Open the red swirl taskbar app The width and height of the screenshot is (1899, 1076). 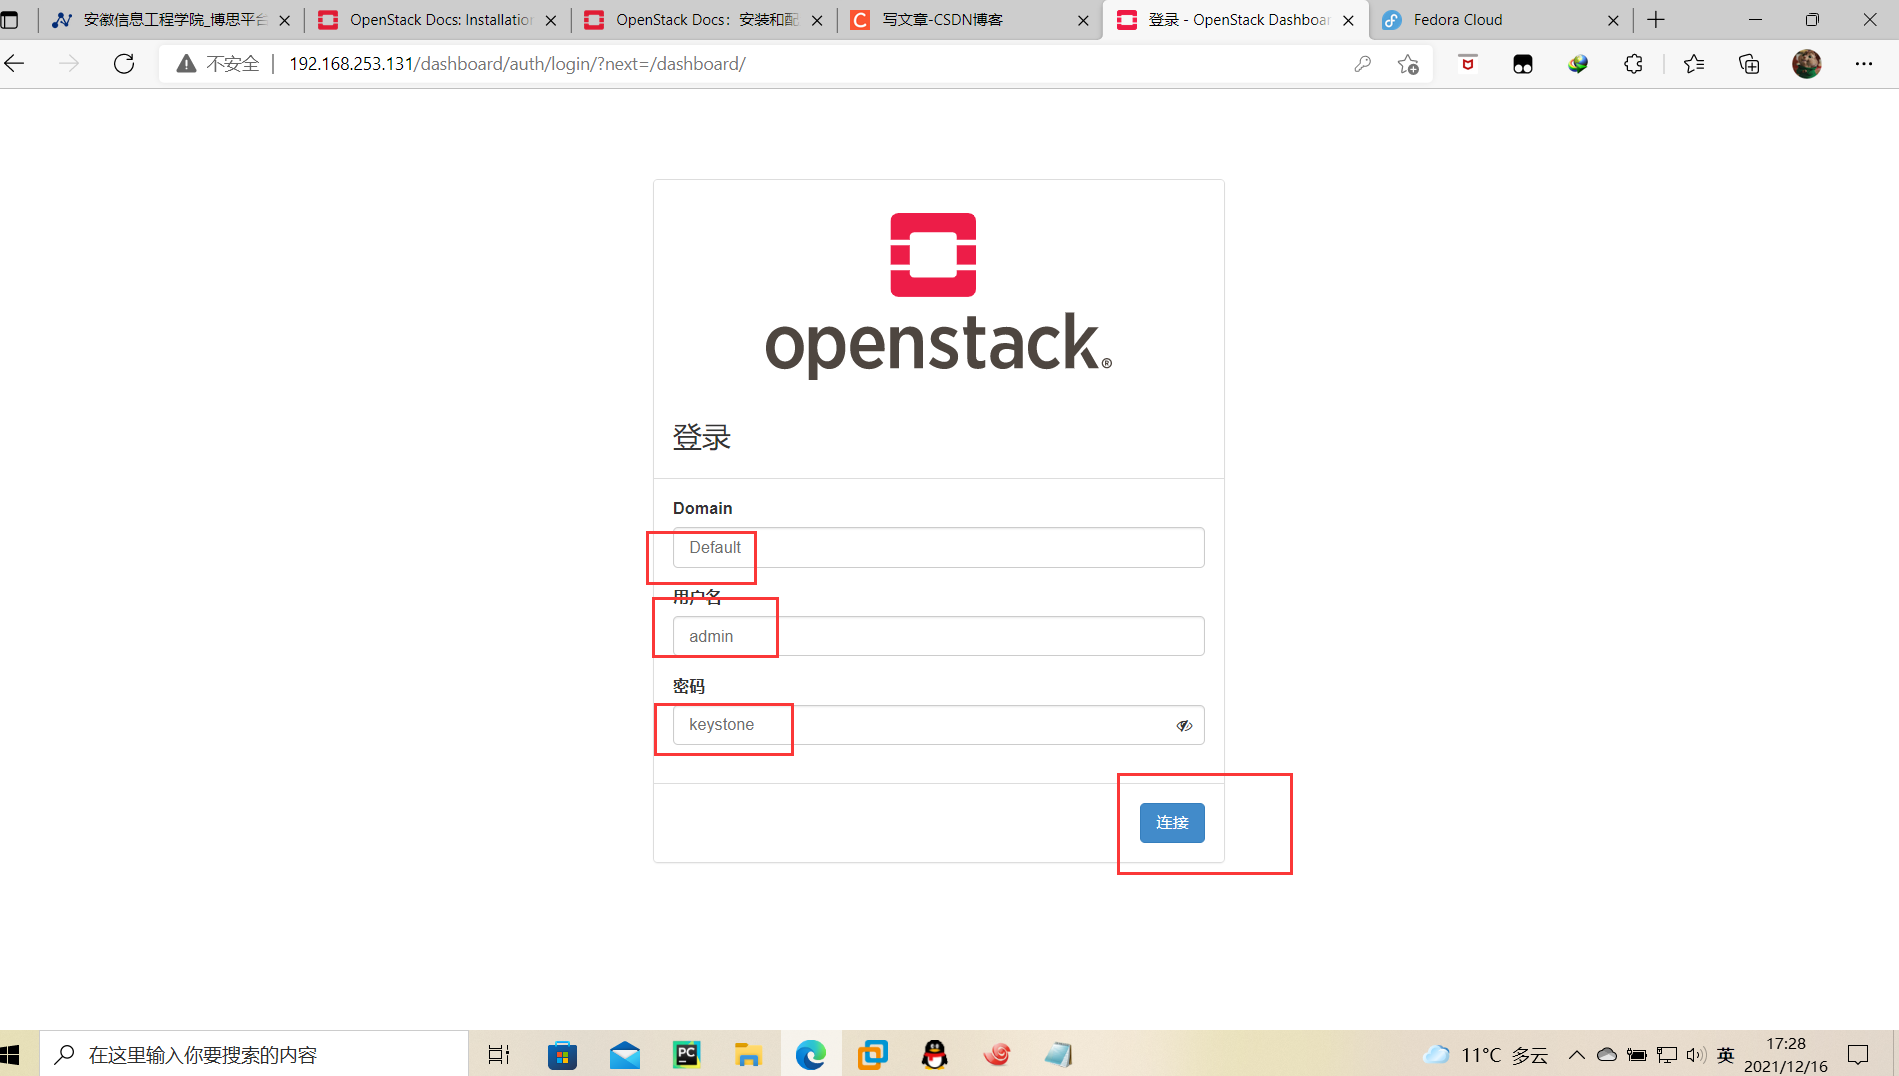click(x=997, y=1054)
